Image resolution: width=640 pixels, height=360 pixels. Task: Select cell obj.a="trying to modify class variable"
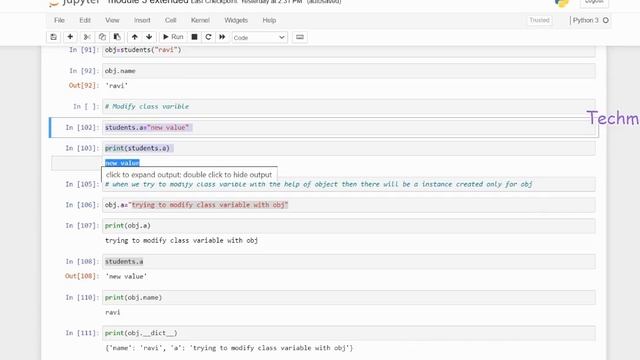click(x=349, y=205)
